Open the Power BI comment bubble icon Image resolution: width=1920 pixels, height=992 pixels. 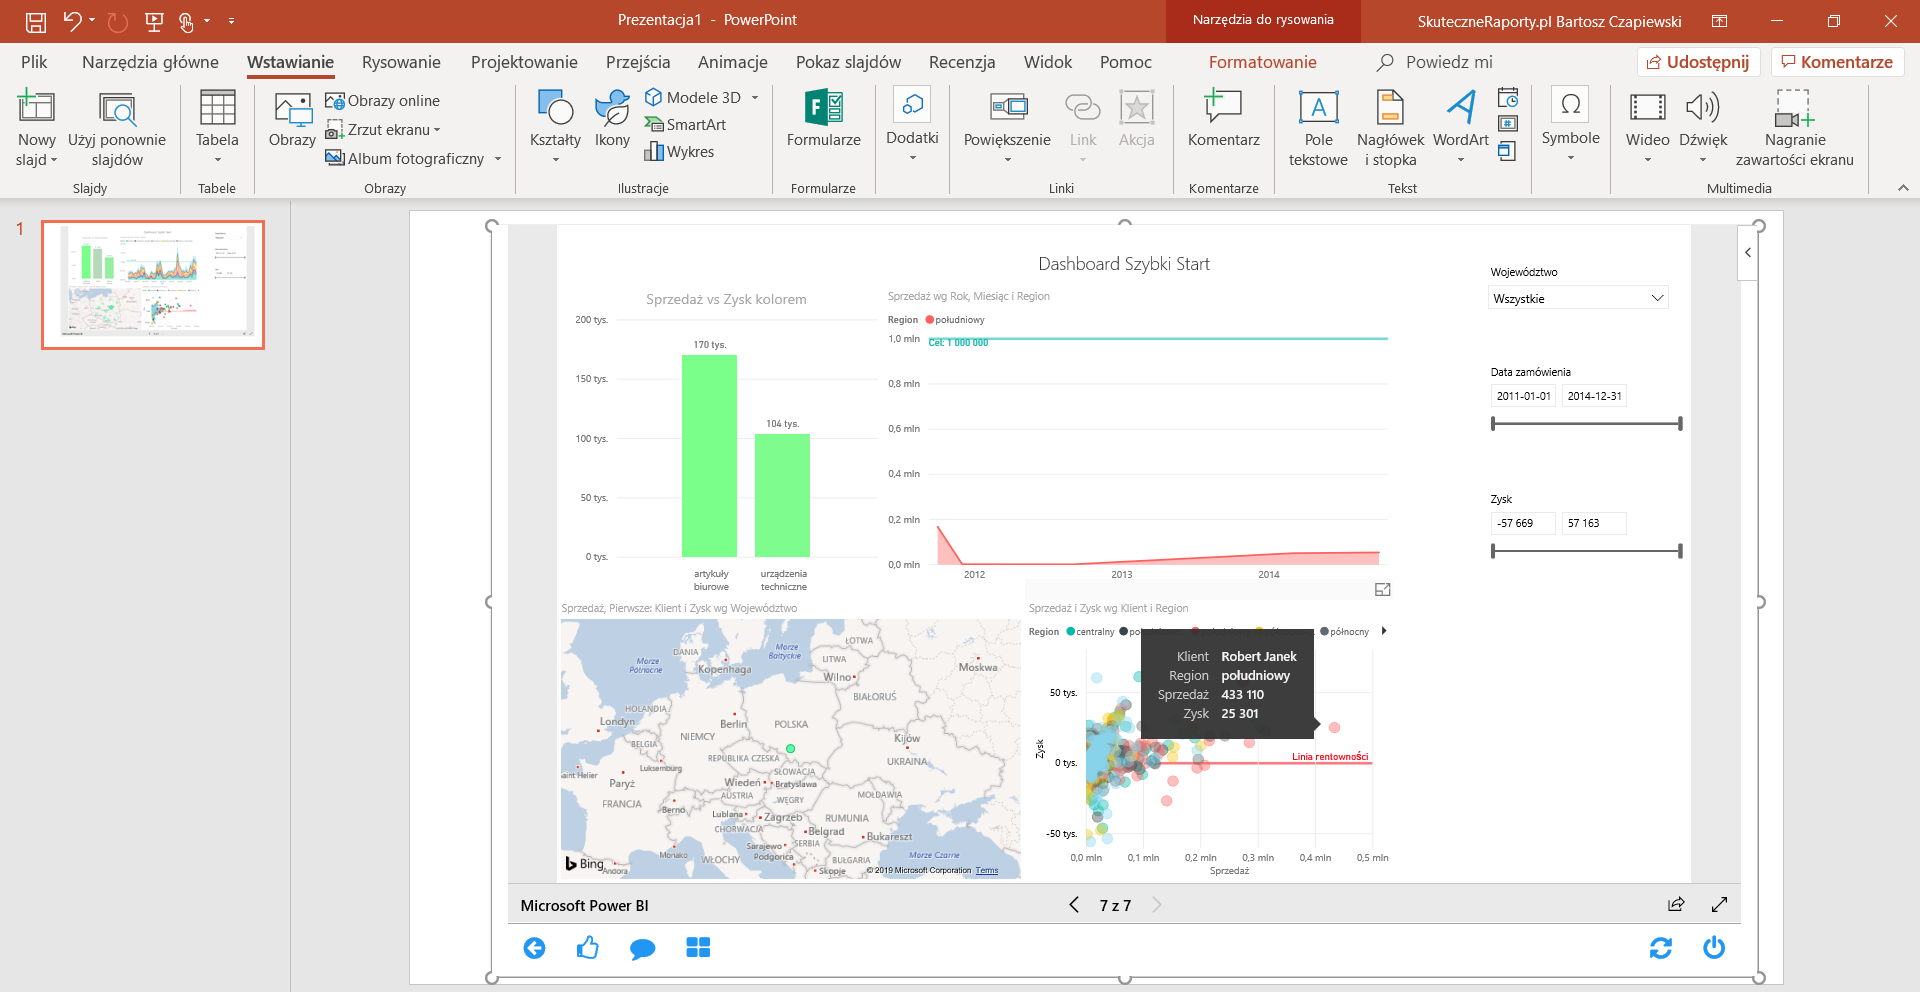[642, 948]
